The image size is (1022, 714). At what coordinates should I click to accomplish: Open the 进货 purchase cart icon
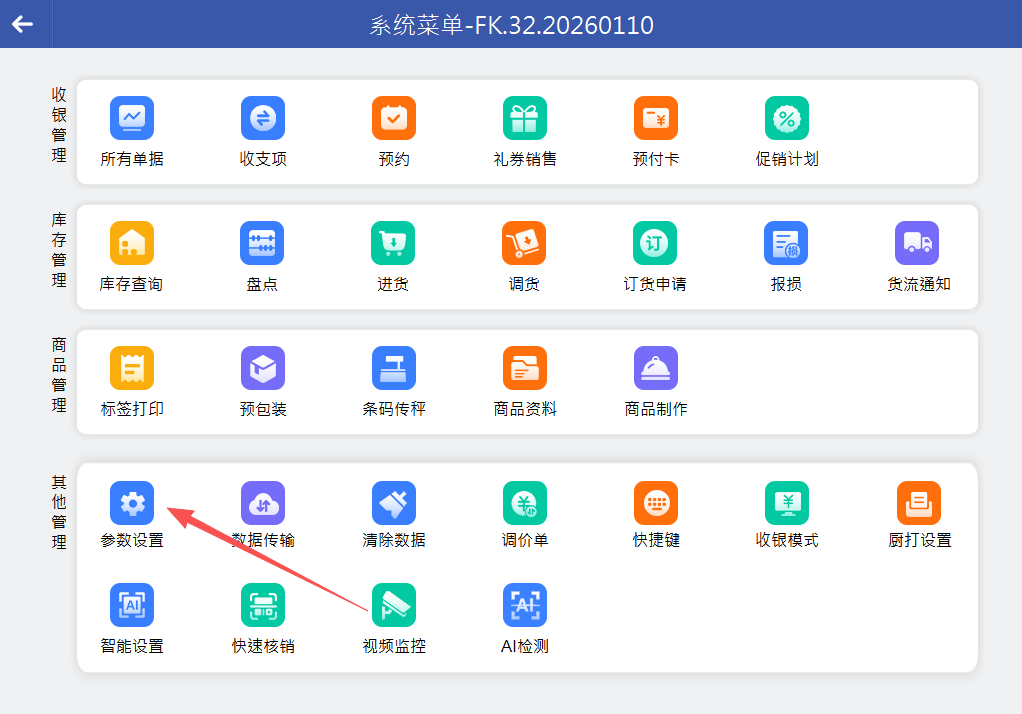[x=394, y=243]
